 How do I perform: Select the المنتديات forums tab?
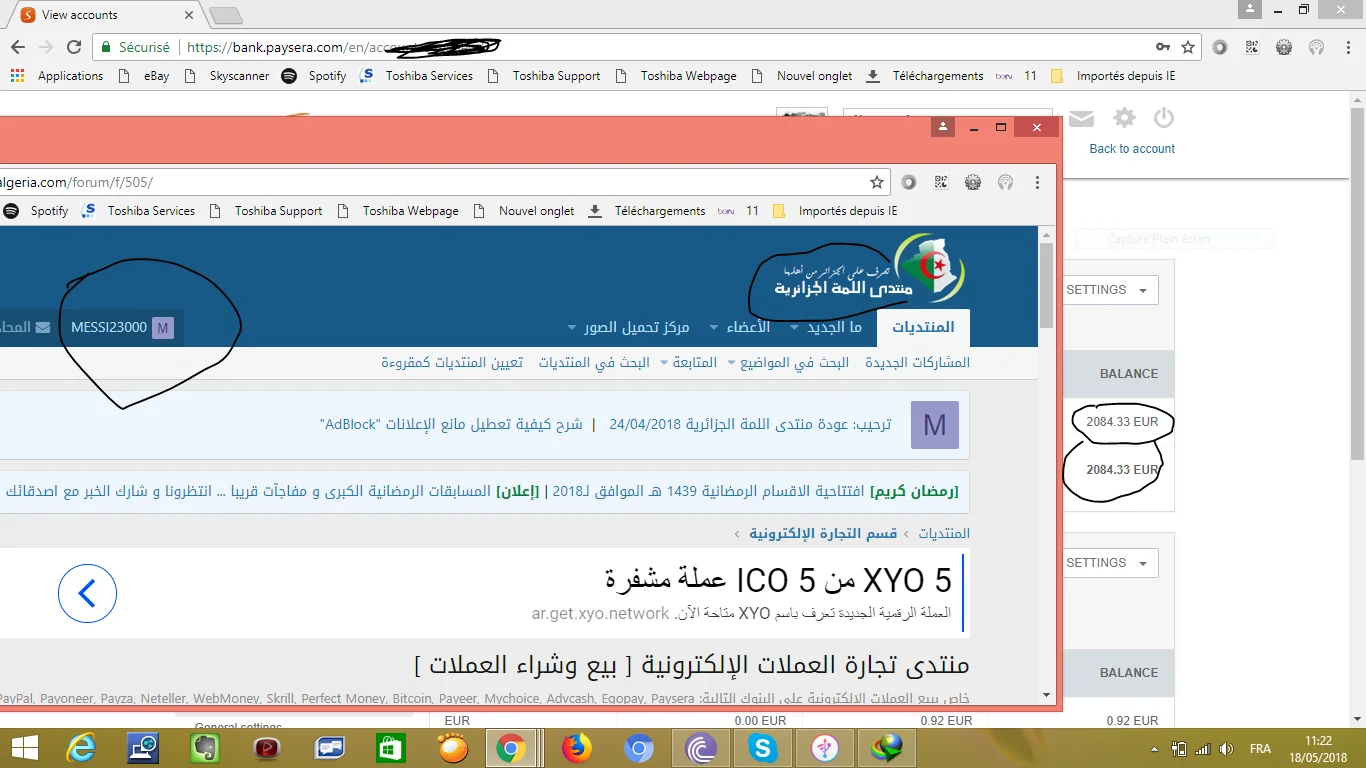coord(923,327)
